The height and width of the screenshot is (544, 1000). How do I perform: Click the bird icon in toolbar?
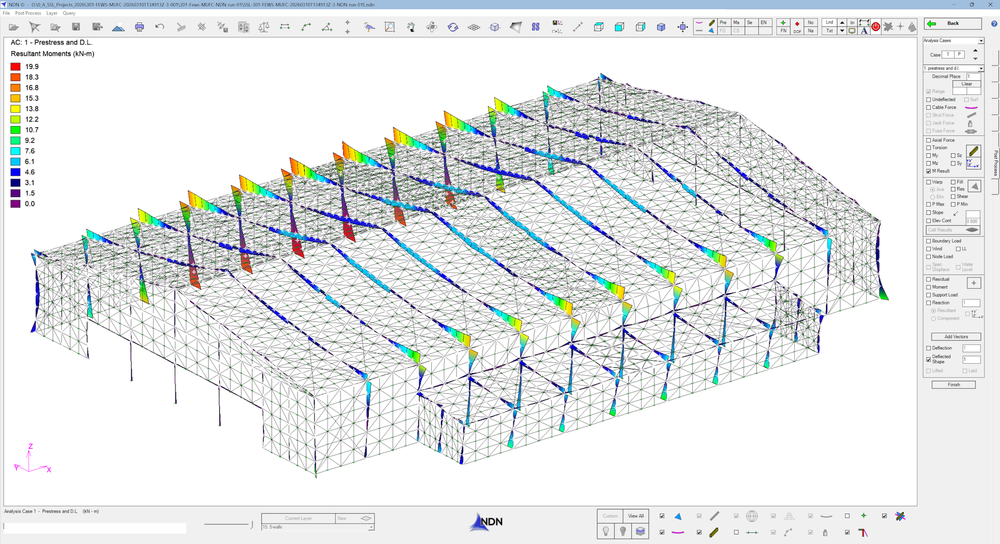(369, 27)
